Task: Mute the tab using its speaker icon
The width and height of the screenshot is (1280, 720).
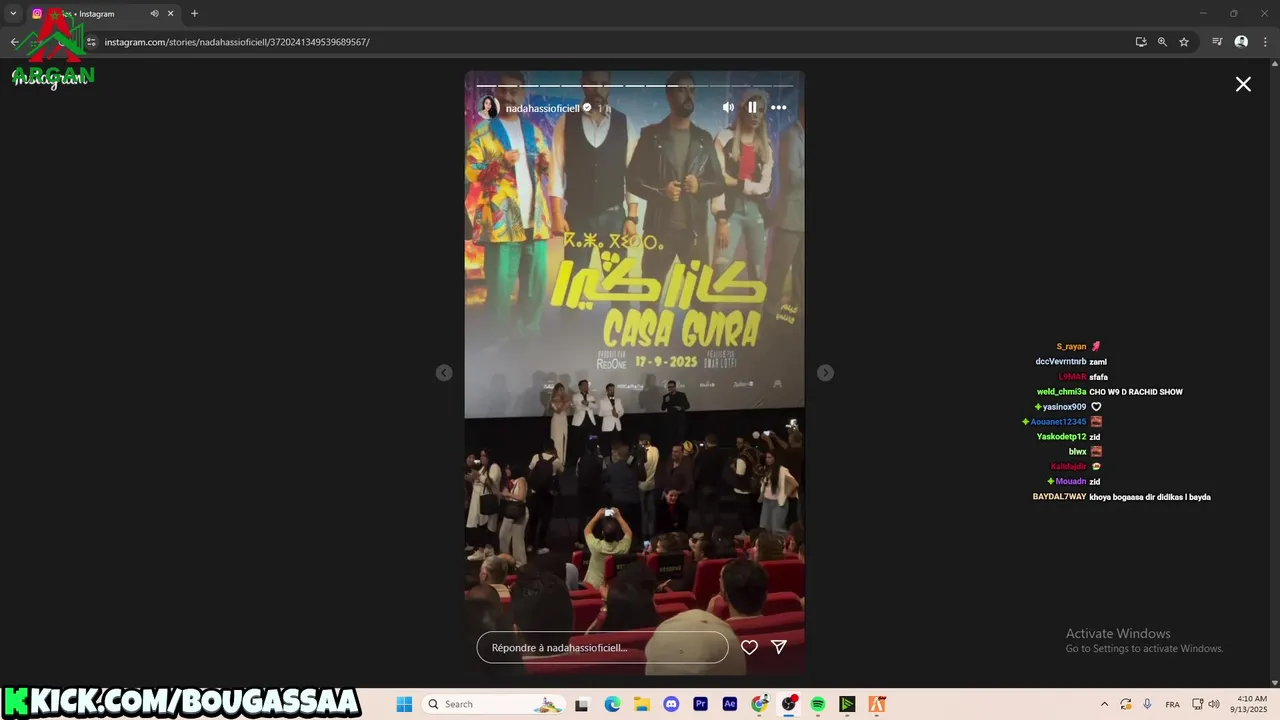Action: coord(154,14)
